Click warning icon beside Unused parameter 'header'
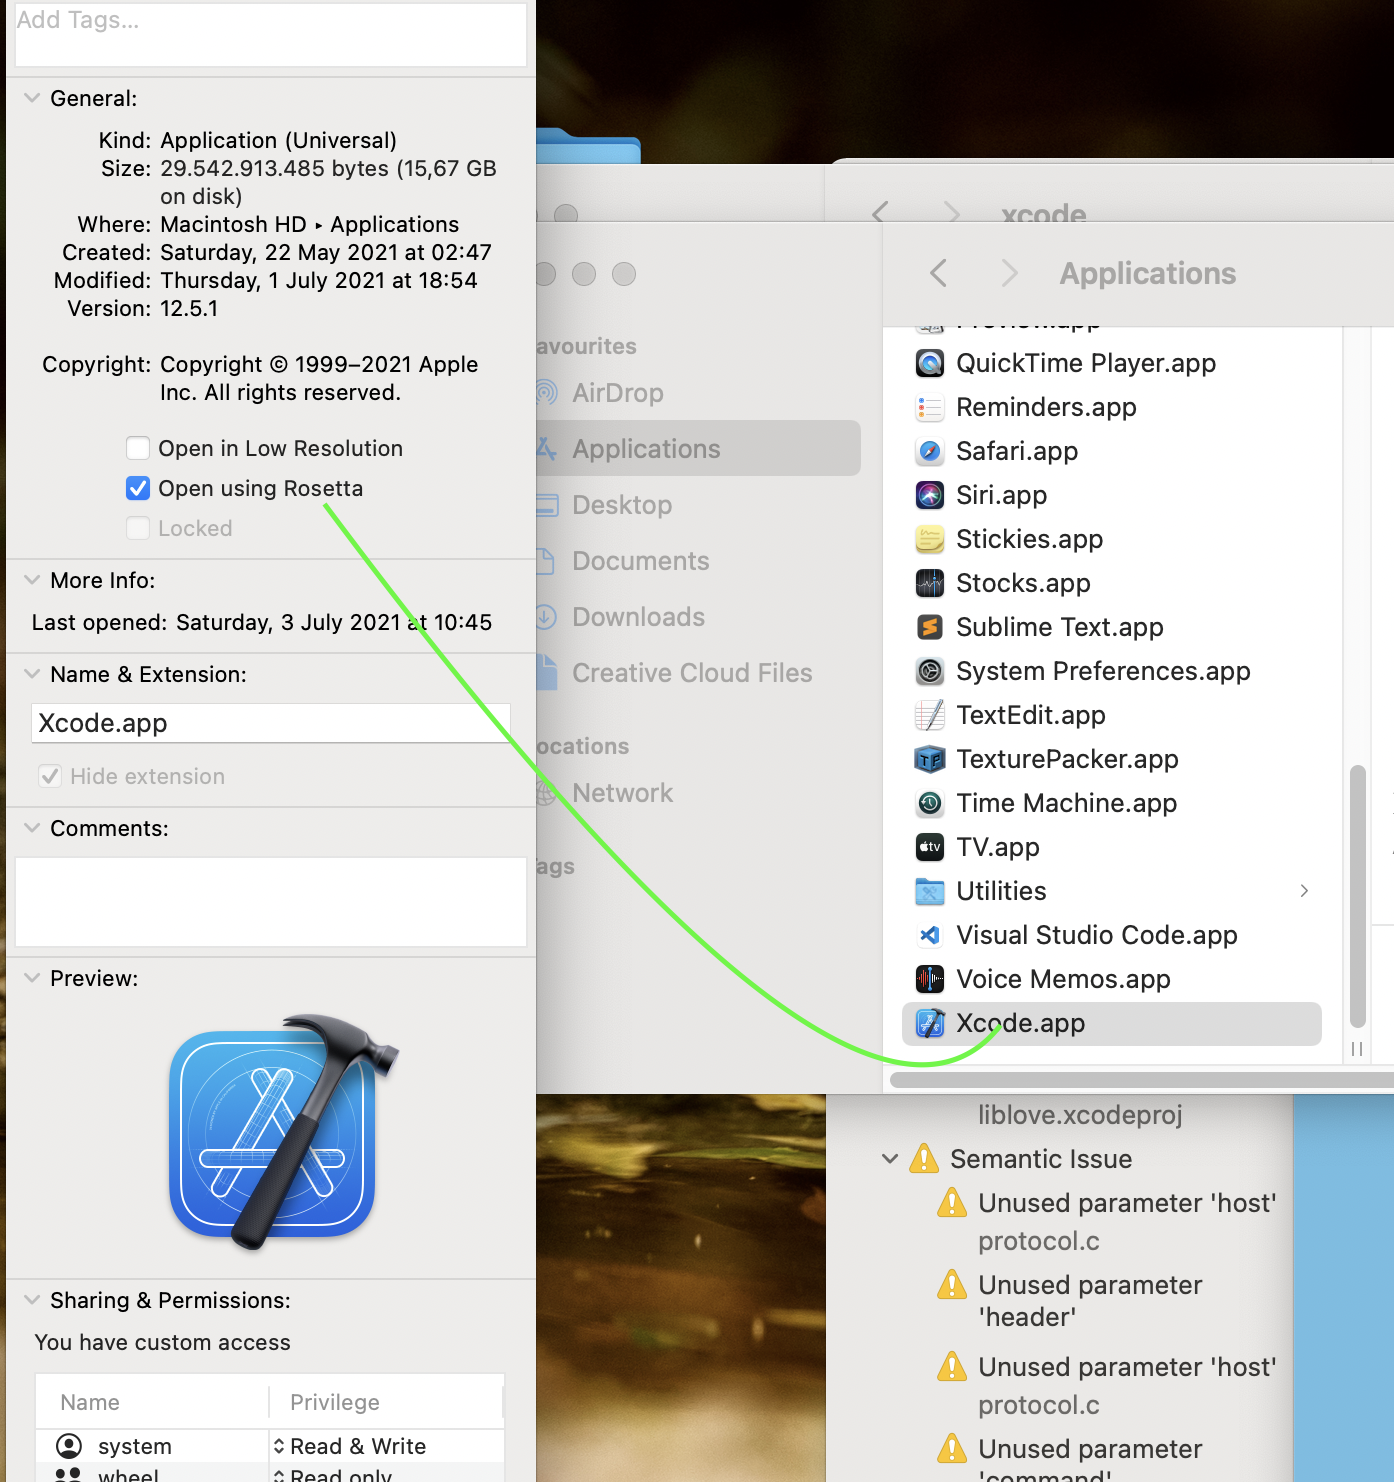 click(952, 1285)
